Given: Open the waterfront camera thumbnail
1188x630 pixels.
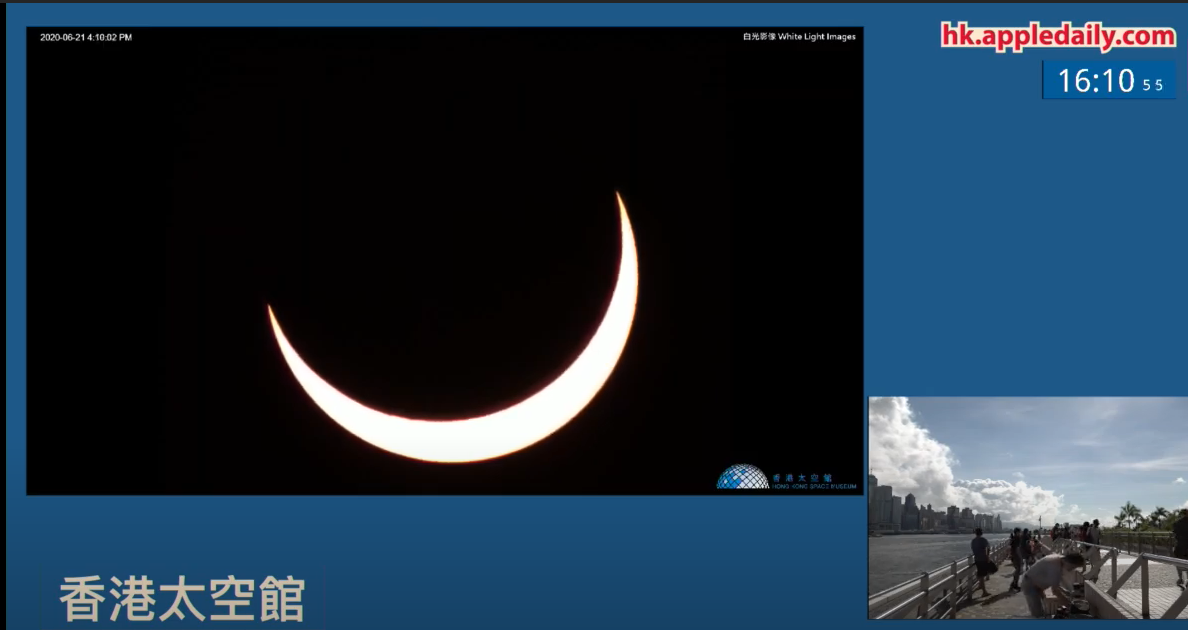Looking at the screenshot, I should (x=1027, y=507).
